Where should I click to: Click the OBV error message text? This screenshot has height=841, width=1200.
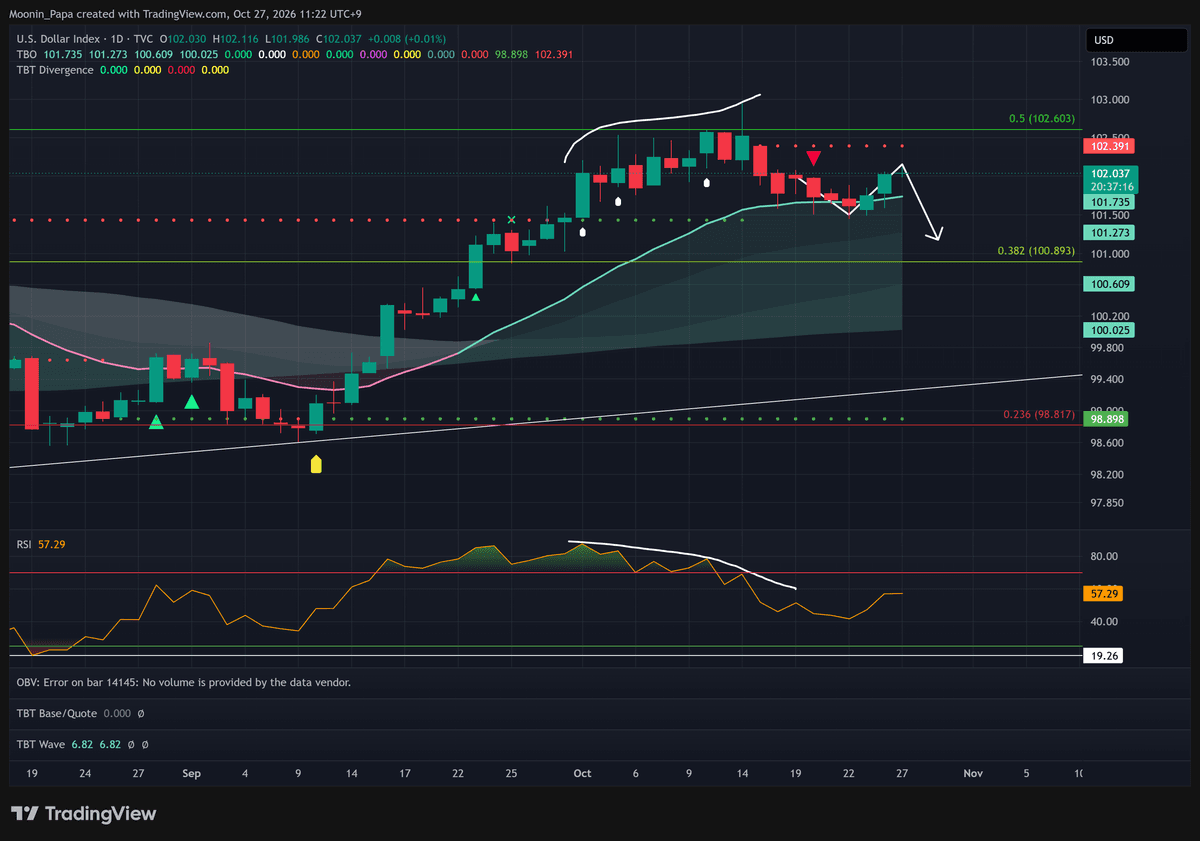pos(183,682)
